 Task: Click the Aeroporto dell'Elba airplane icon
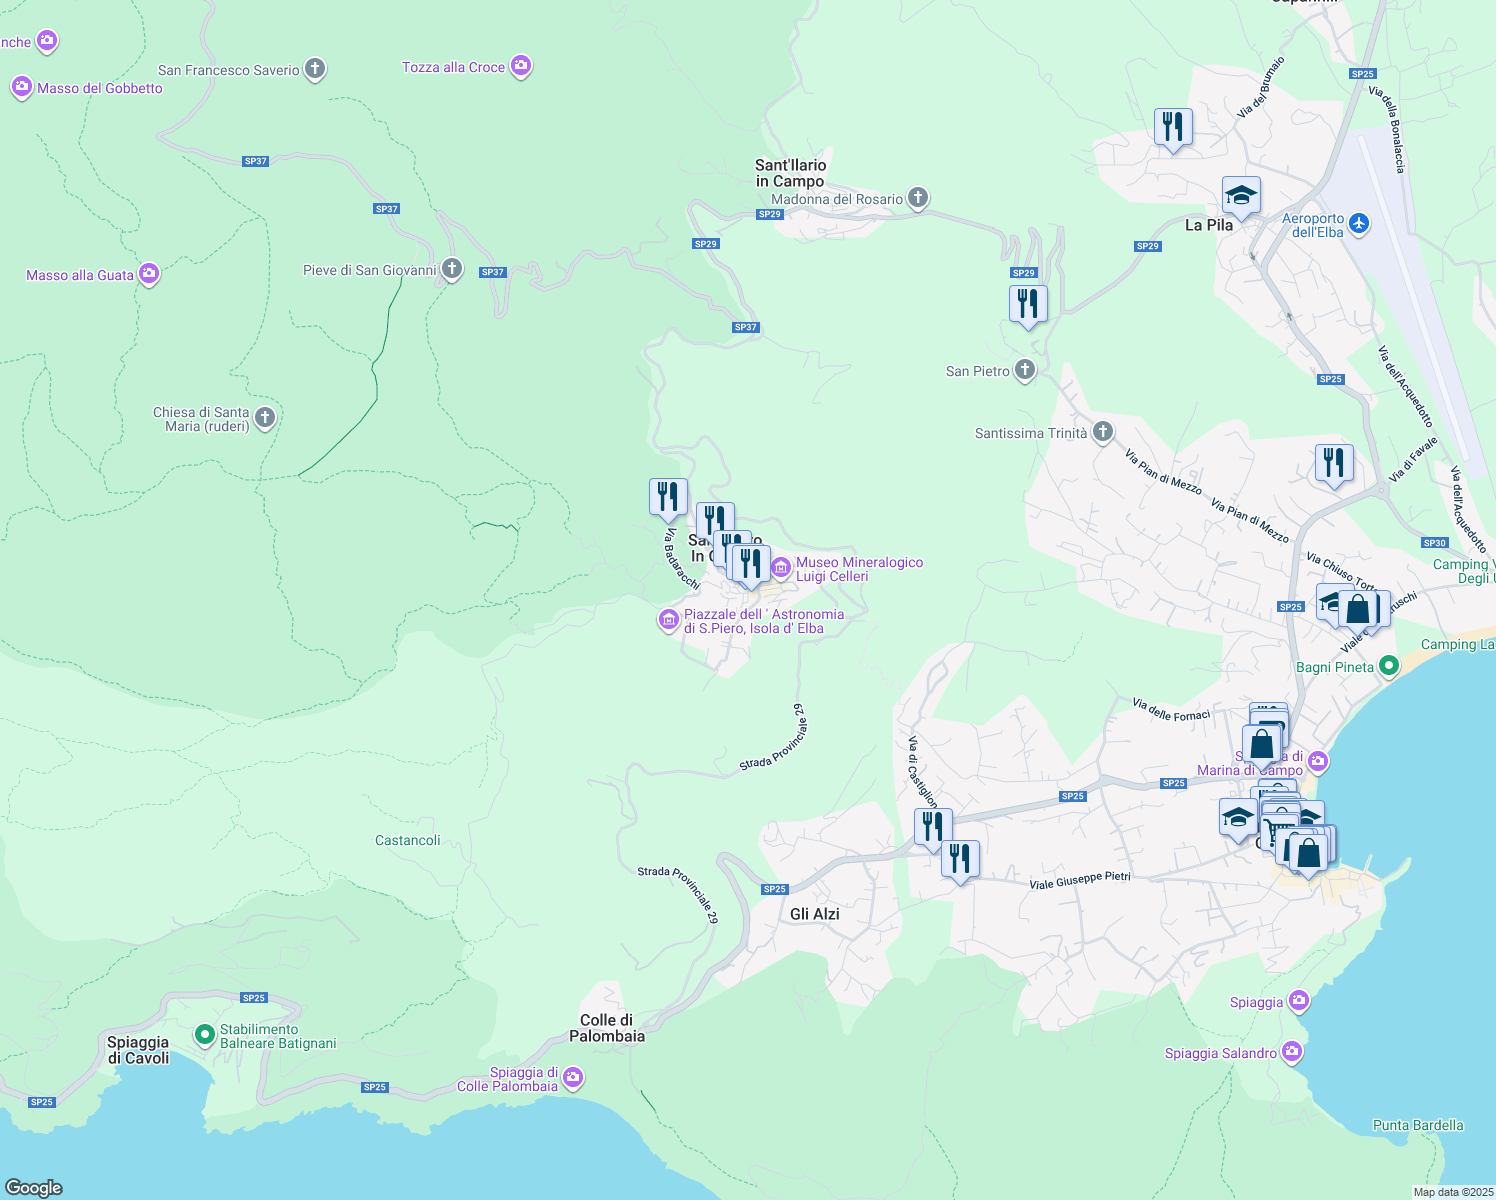[1360, 225]
